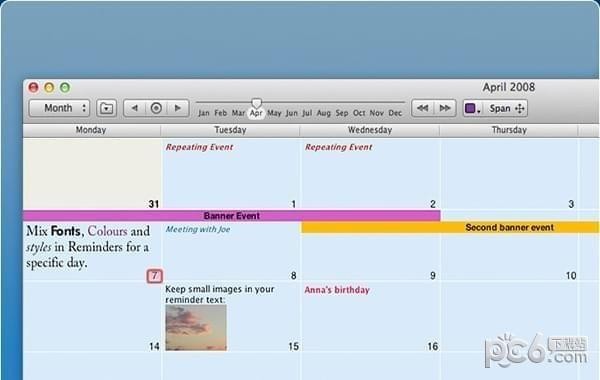The image size is (600, 380).
Task: Select Repeating Event on Wednesday 2
Action: tap(339, 147)
